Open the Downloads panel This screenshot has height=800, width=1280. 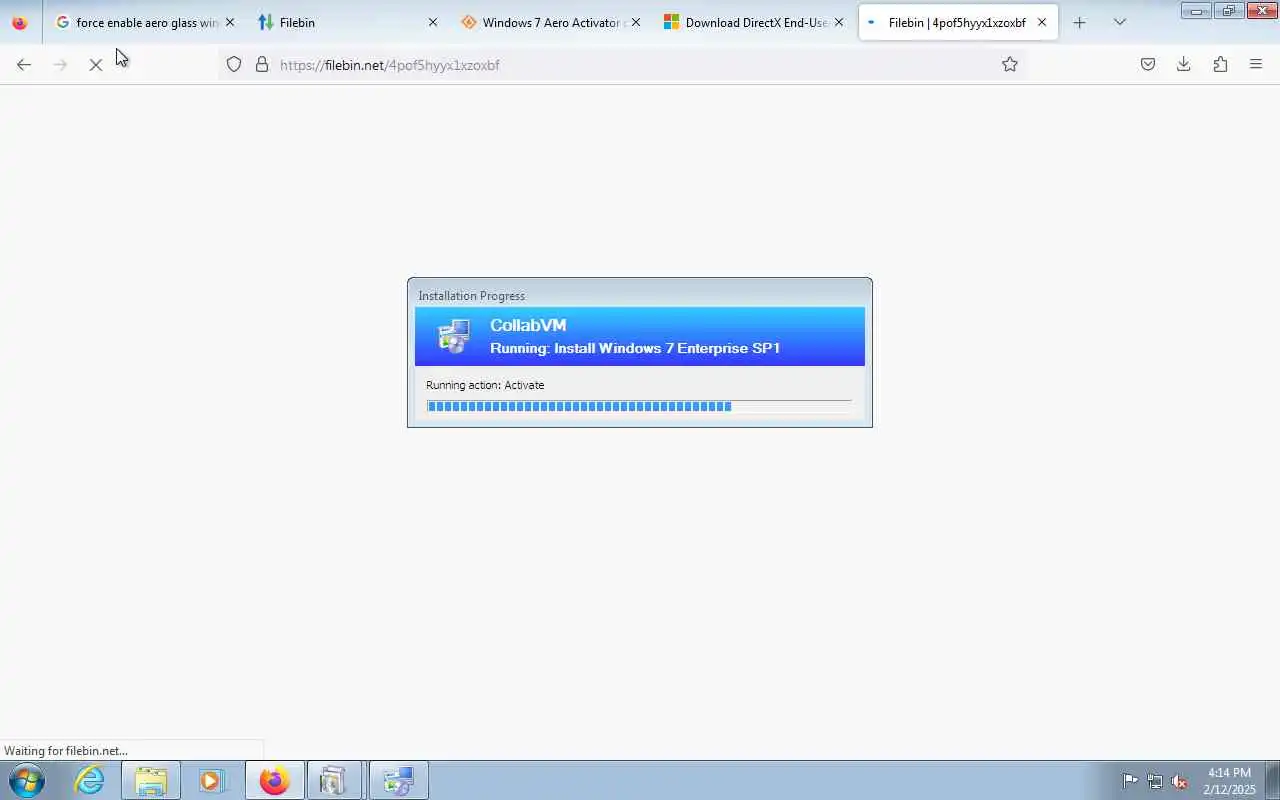pyautogui.click(x=1184, y=65)
